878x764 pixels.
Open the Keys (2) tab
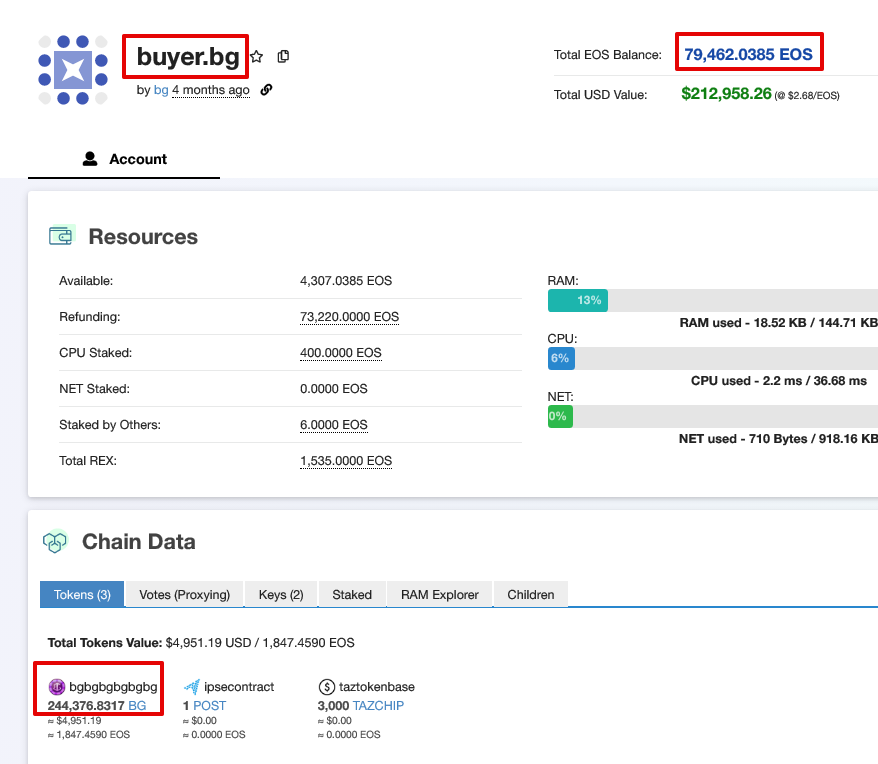point(281,594)
